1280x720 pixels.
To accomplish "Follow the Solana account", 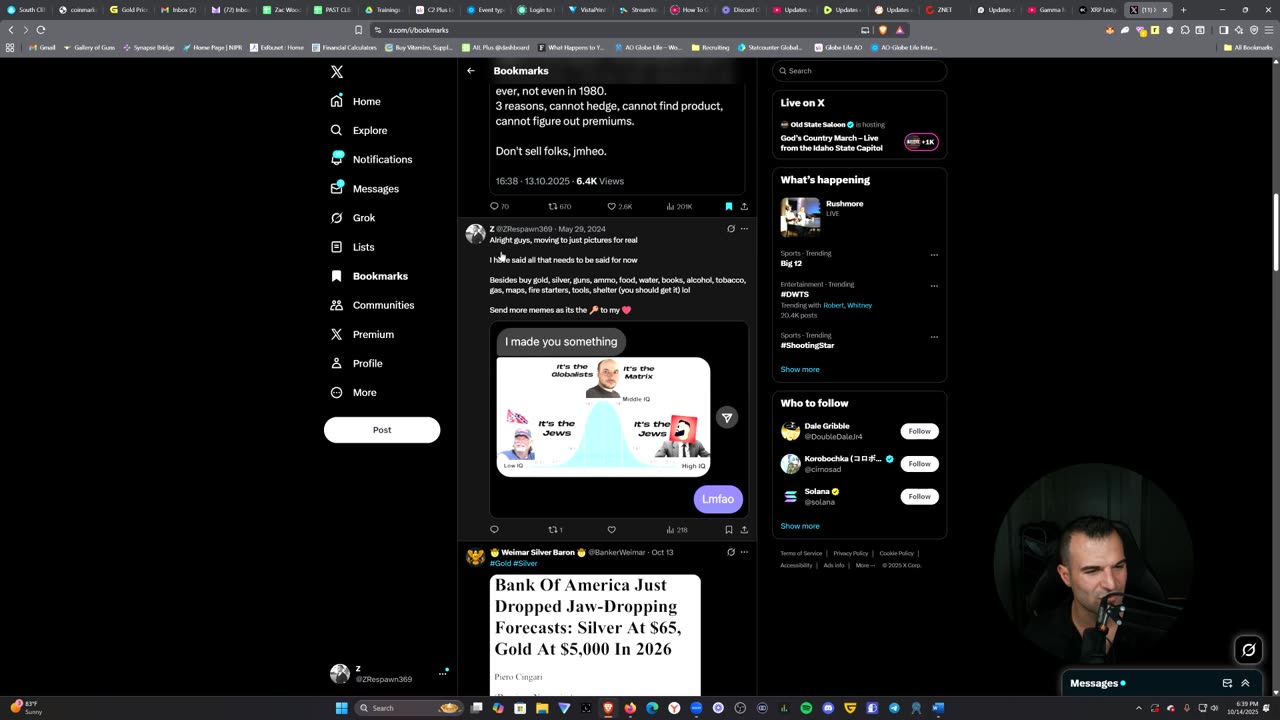I will point(919,496).
